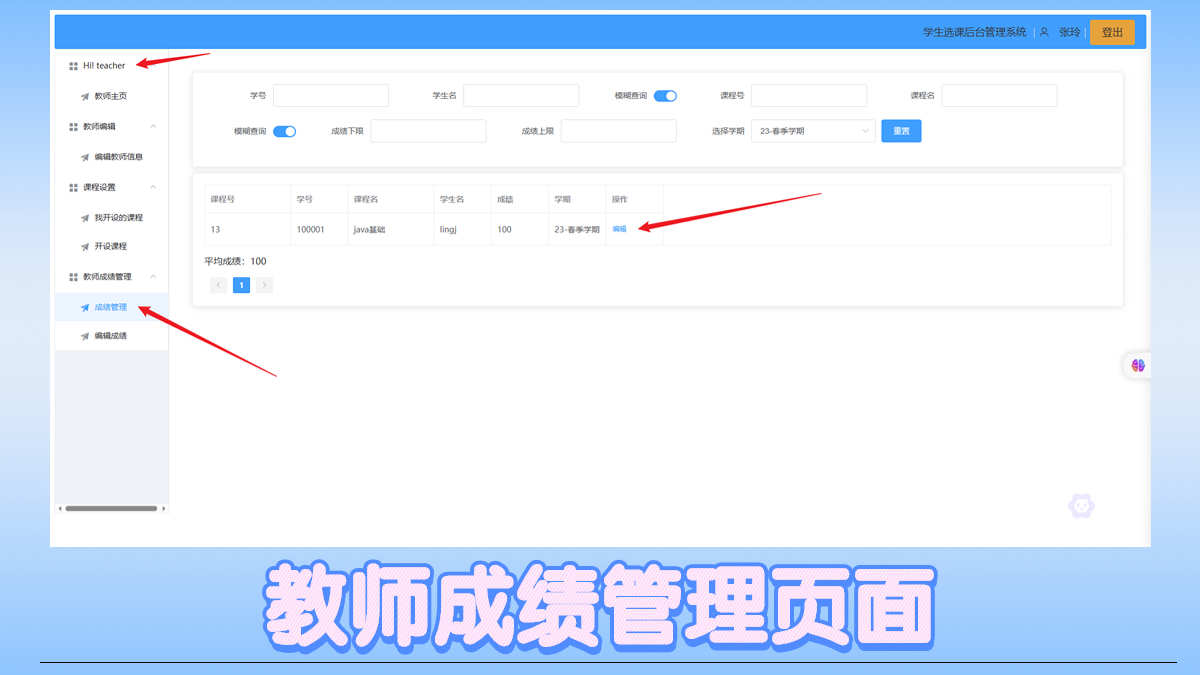Focus the 成绩下限 input field
The height and width of the screenshot is (675, 1200).
[x=428, y=131]
